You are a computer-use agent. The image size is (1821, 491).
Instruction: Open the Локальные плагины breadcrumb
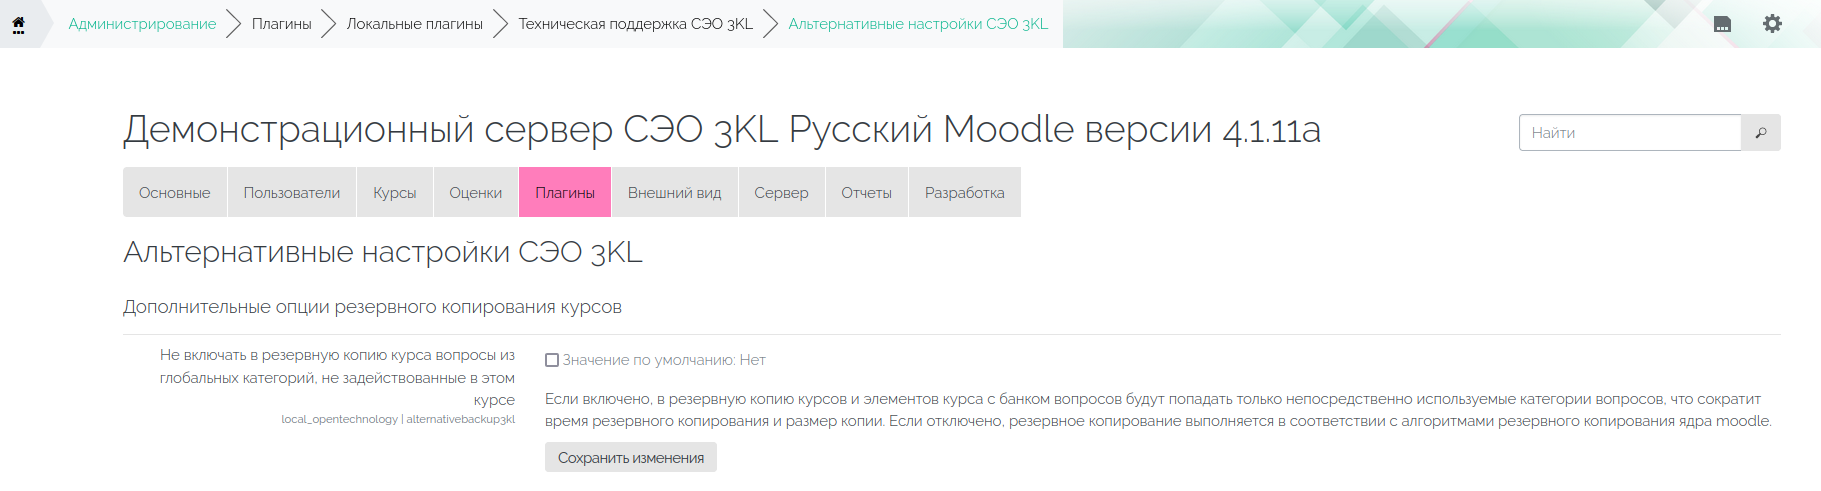coord(414,24)
